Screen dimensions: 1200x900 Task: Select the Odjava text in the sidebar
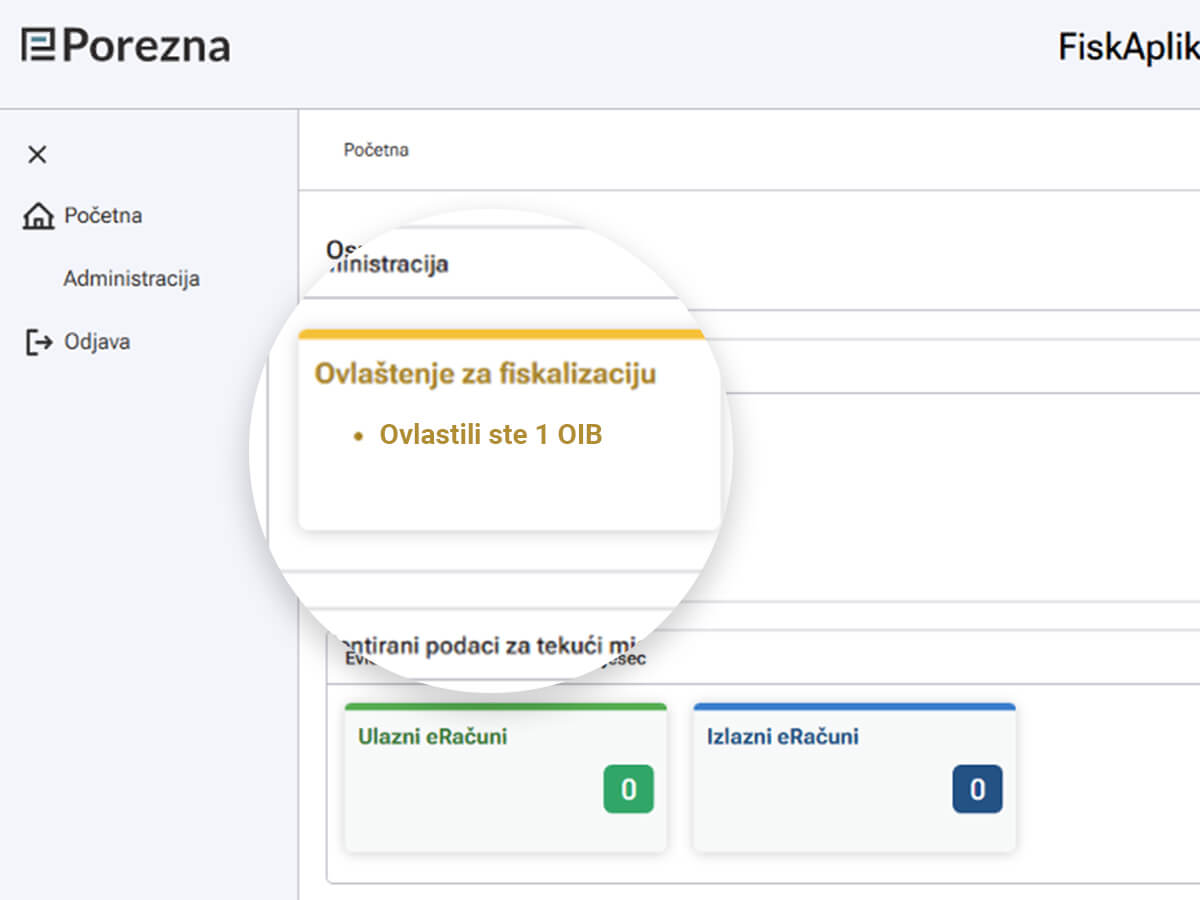click(x=97, y=342)
